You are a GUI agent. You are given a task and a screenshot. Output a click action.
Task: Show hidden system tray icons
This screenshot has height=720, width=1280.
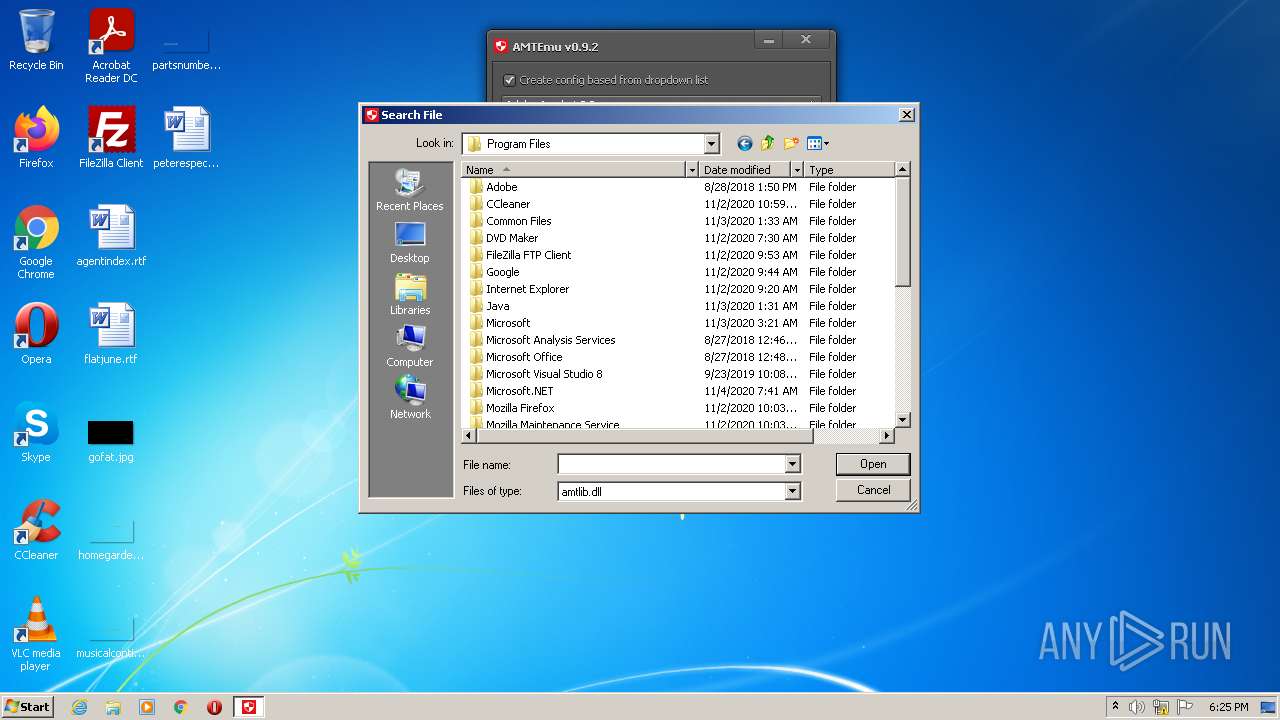[x=1115, y=707]
